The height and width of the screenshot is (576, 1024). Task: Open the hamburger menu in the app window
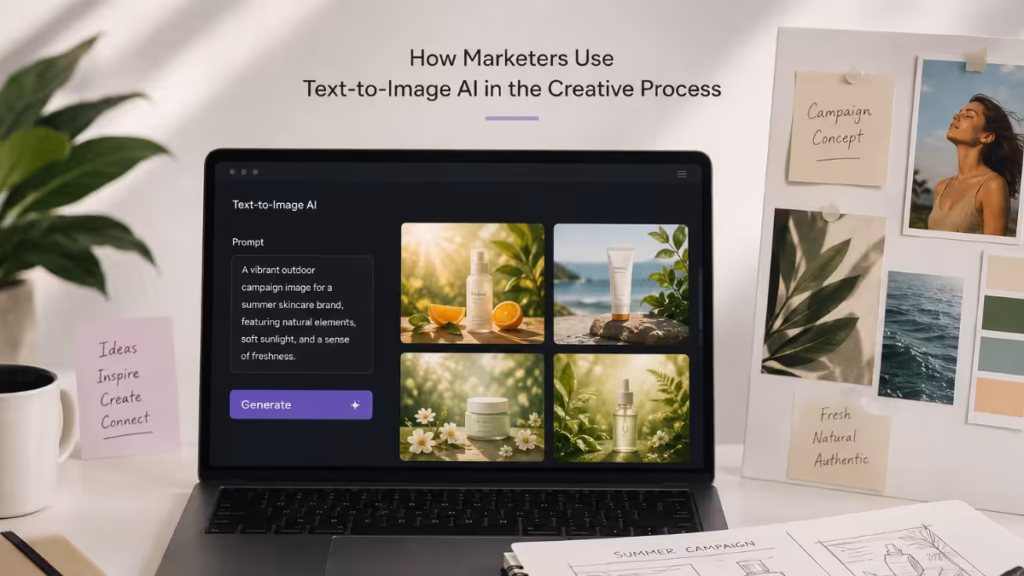click(682, 174)
